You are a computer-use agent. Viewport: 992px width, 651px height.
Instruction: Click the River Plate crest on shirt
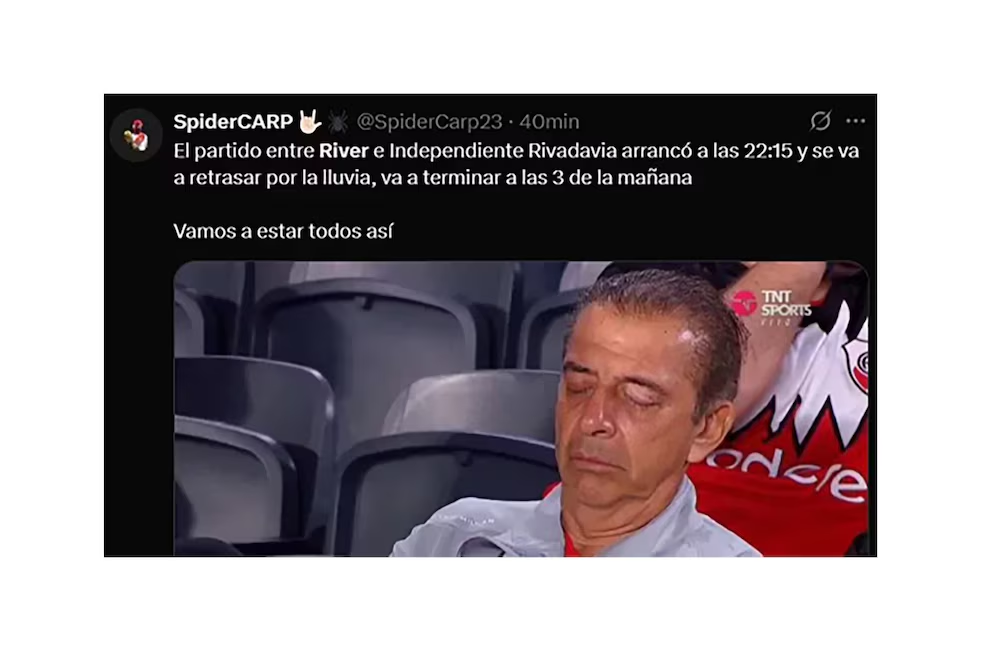(x=855, y=363)
